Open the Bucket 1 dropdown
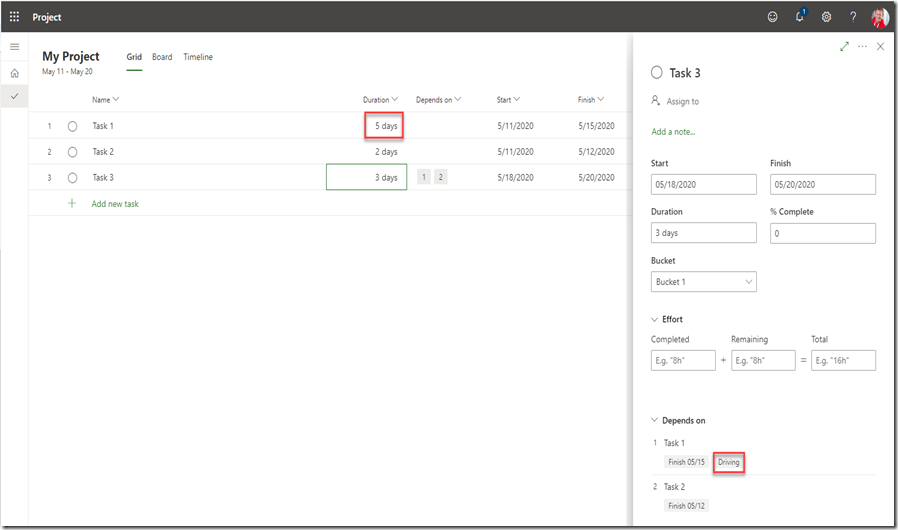Screen dimensions: 898x530 [703, 282]
